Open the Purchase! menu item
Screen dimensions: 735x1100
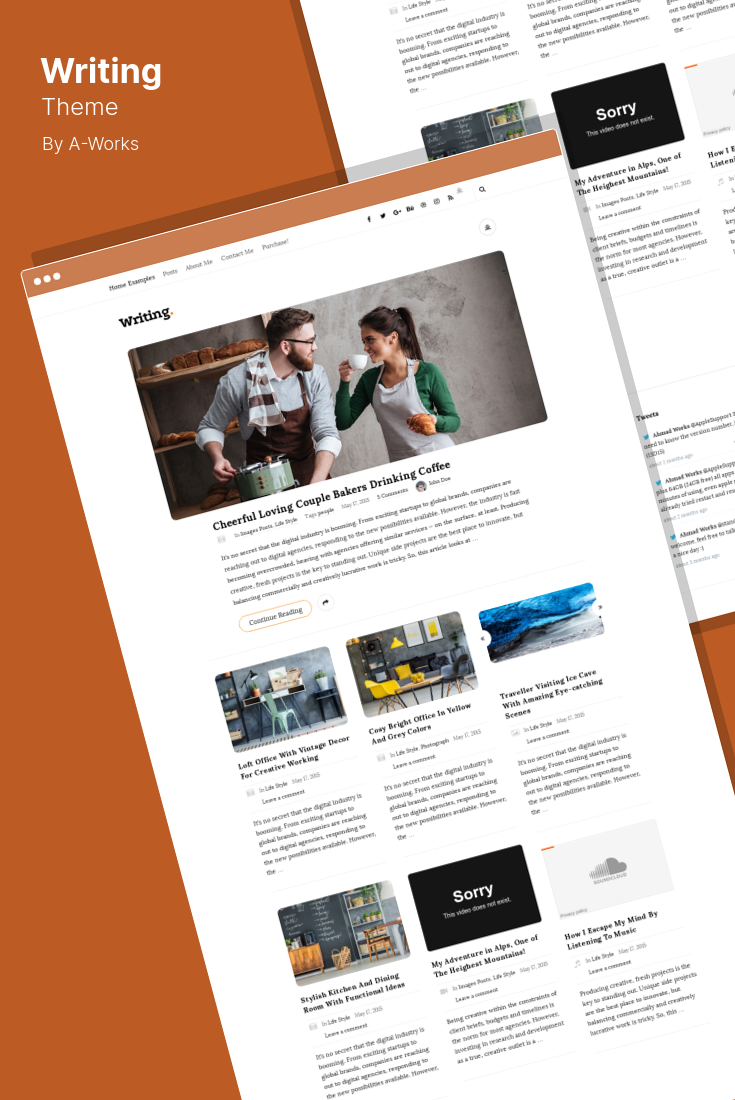(x=275, y=245)
